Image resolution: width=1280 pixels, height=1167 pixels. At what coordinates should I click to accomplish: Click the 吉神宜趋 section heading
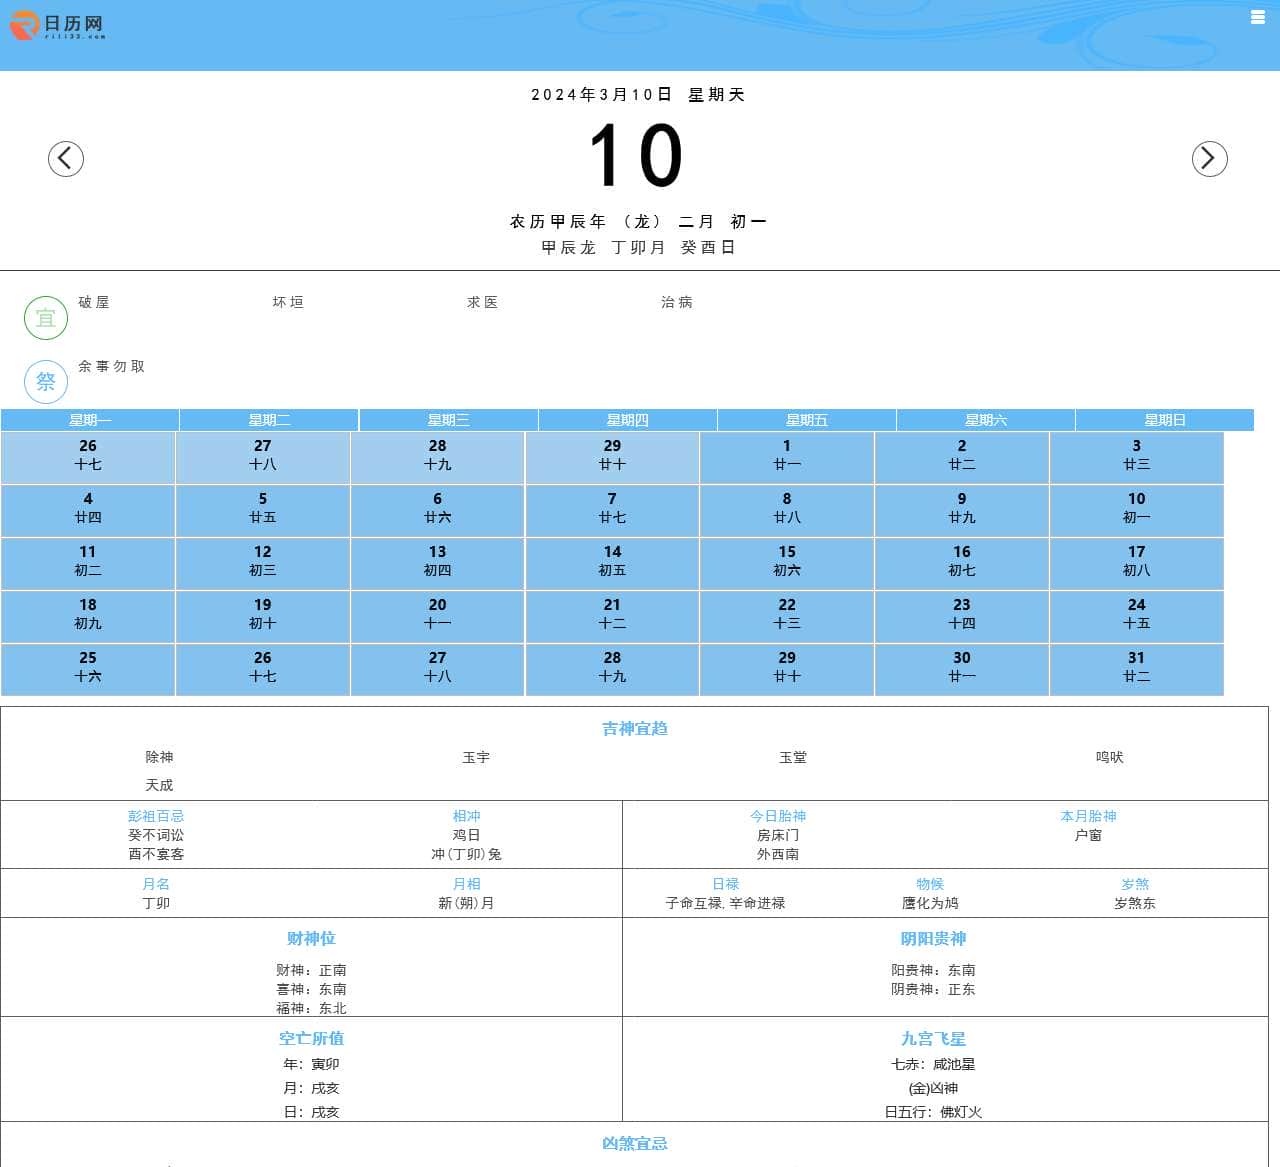click(x=633, y=729)
